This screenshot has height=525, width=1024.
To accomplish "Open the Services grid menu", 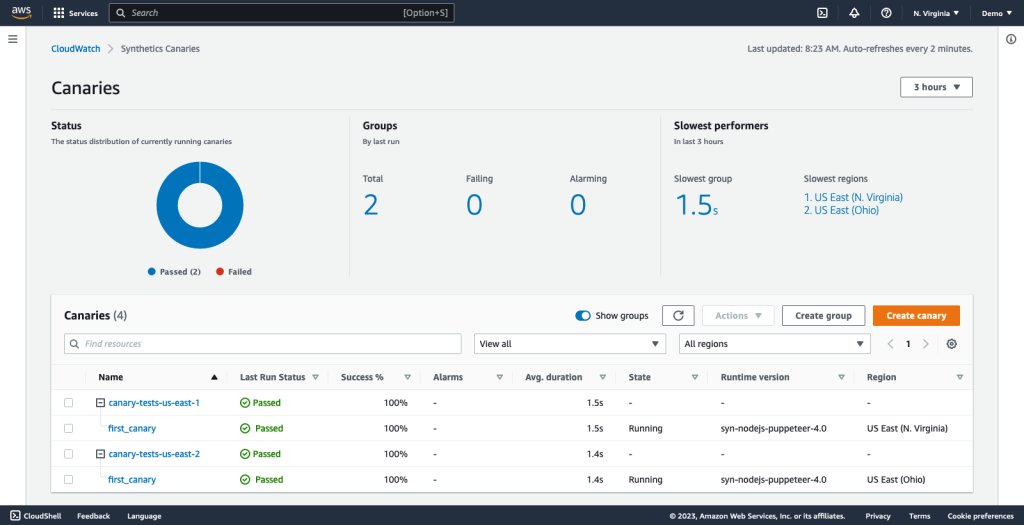I will click(75, 13).
